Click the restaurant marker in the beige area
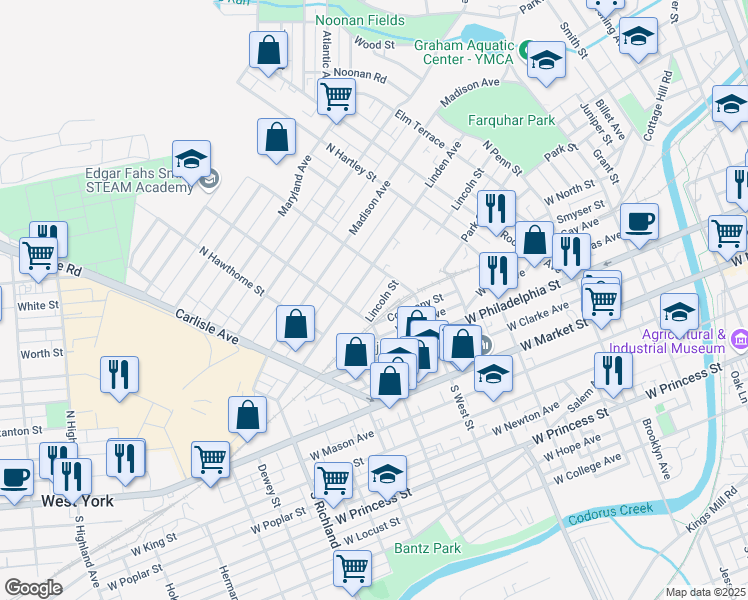 tap(118, 376)
